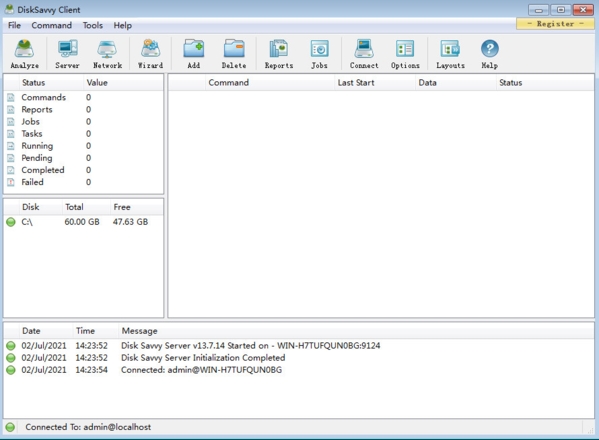This screenshot has height=440, width=599.
Task: Minimize the DiskSavvy Client window
Action: (538, 10)
